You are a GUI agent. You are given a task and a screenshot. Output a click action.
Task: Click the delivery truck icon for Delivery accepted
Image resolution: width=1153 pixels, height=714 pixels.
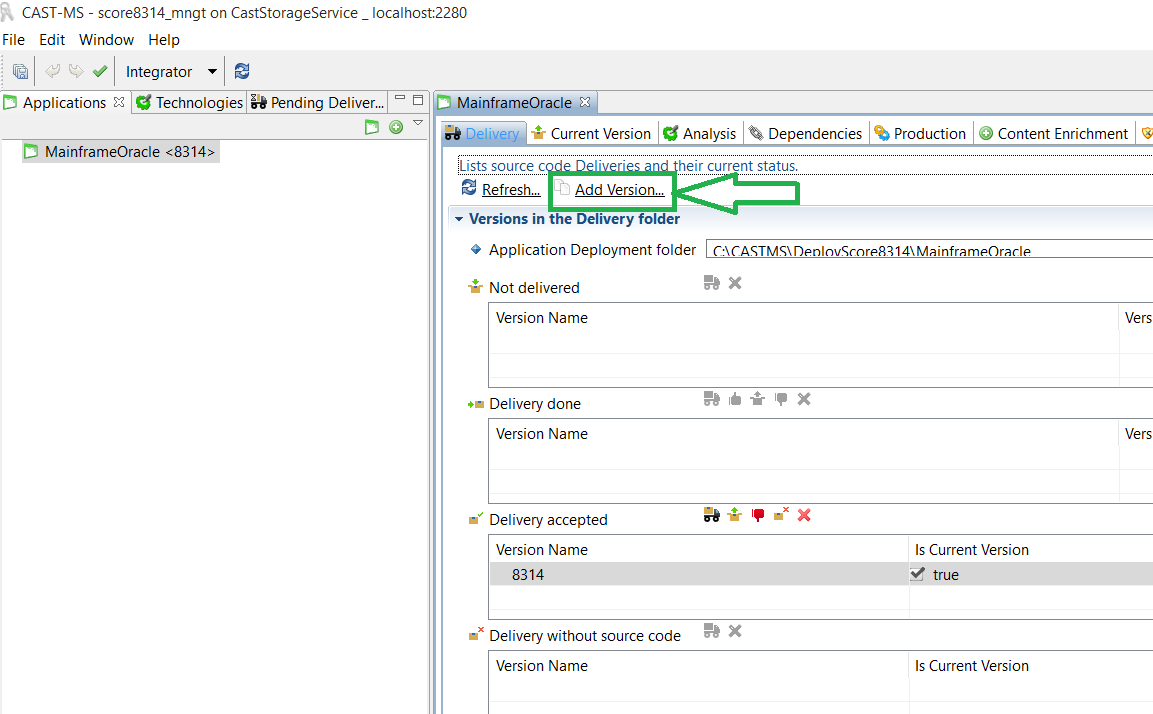click(x=711, y=515)
